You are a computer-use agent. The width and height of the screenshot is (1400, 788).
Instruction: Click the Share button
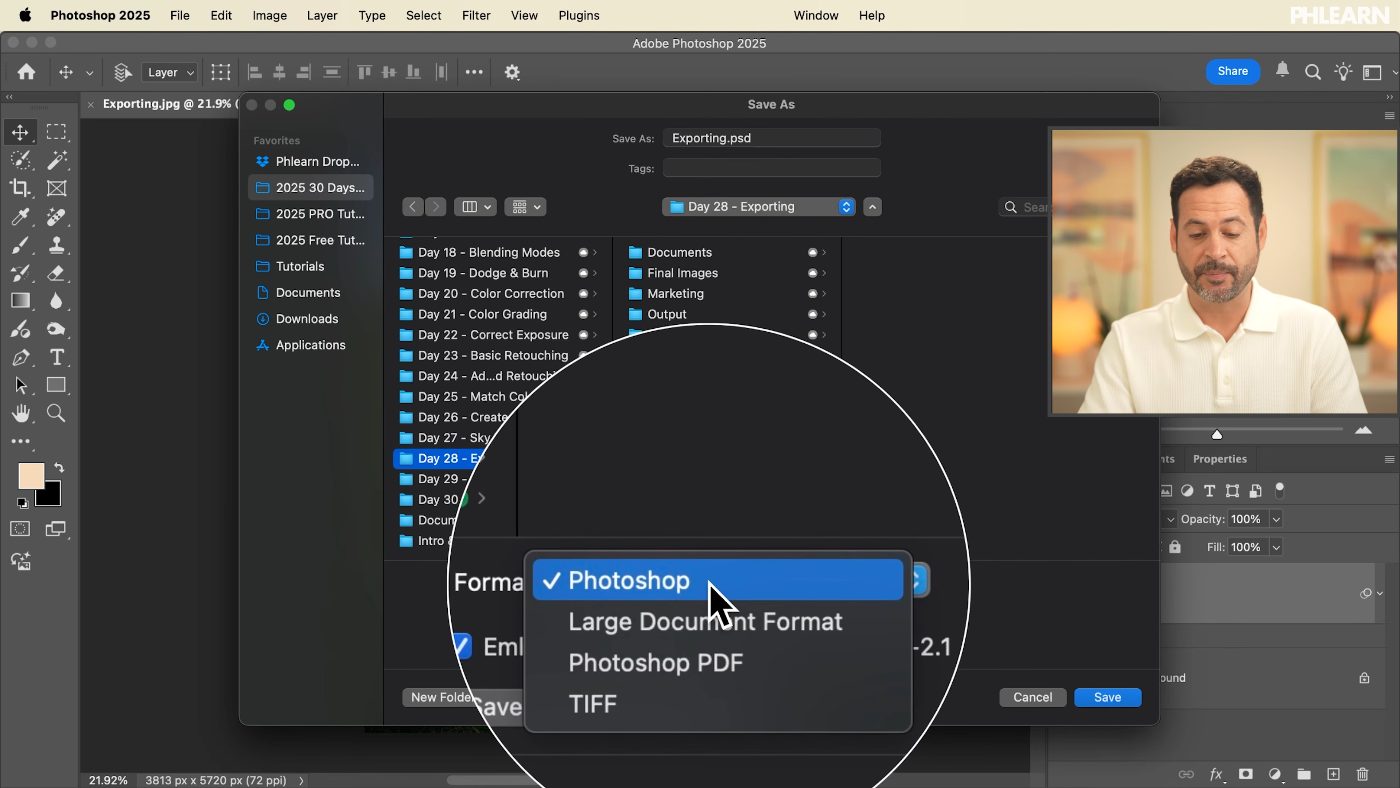click(x=1232, y=71)
